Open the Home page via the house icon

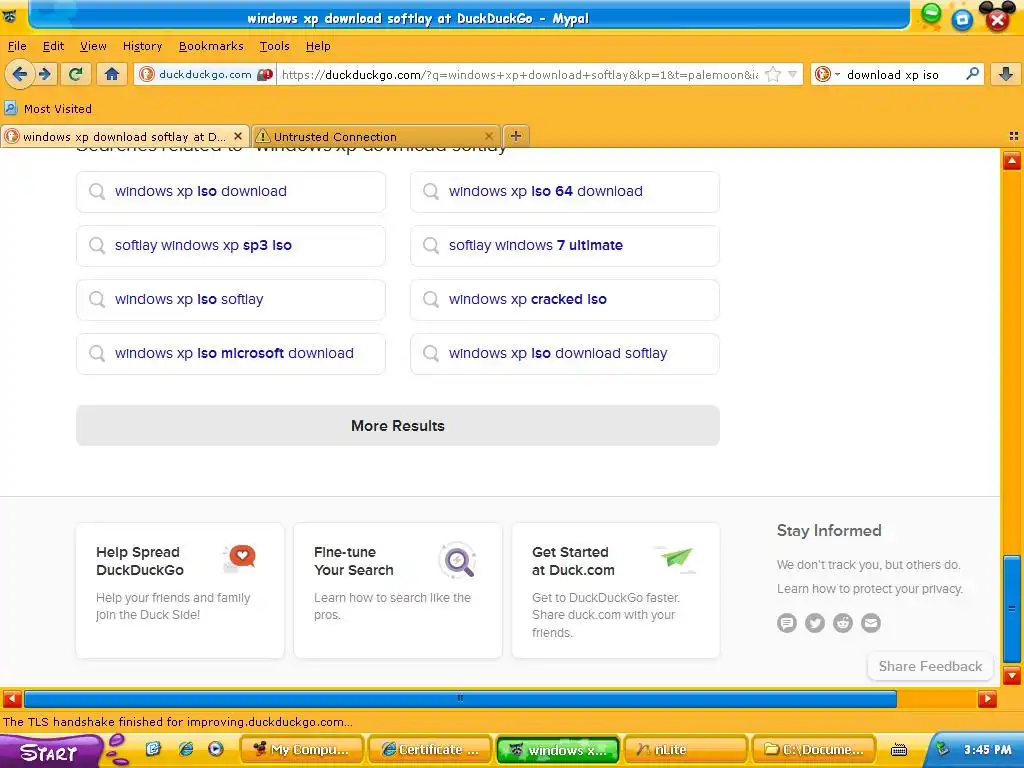click(112, 74)
